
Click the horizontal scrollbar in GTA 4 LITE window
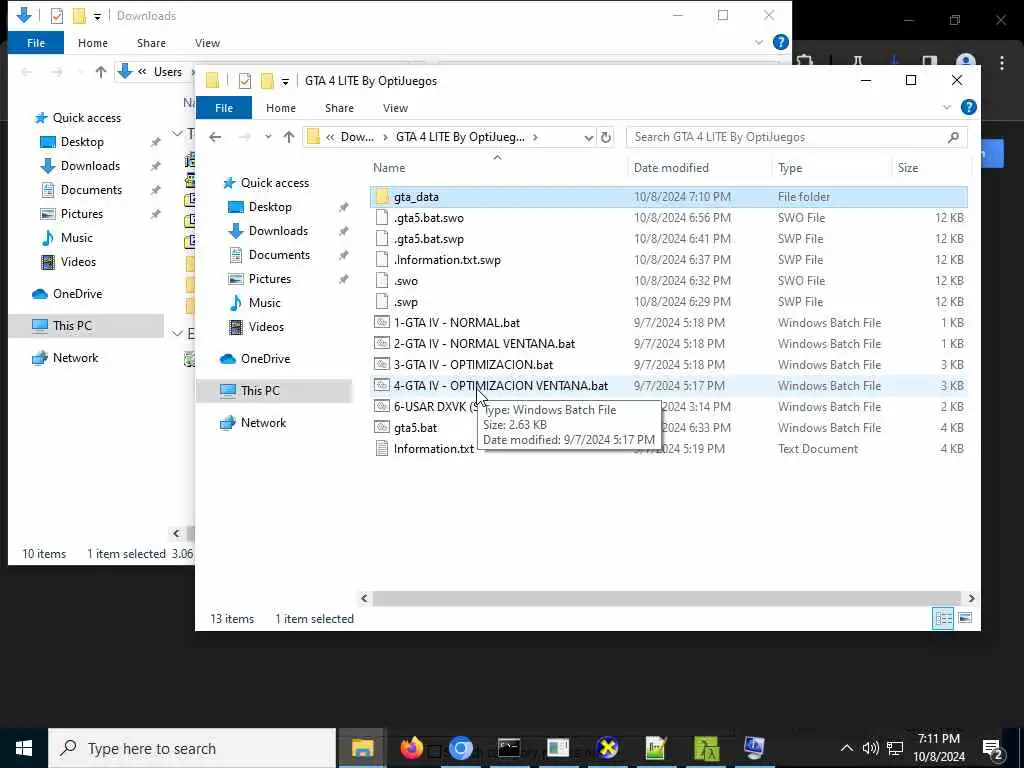(x=666, y=598)
